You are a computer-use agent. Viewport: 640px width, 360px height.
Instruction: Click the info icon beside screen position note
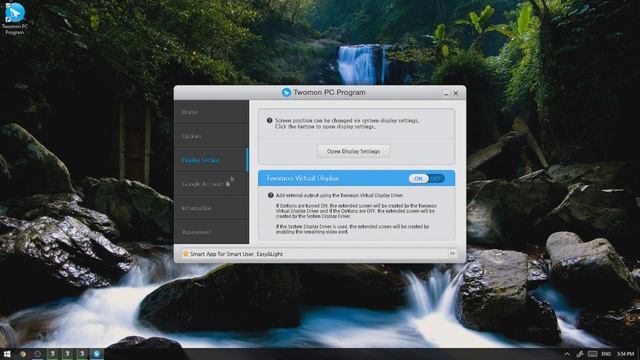(x=269, y=120)
